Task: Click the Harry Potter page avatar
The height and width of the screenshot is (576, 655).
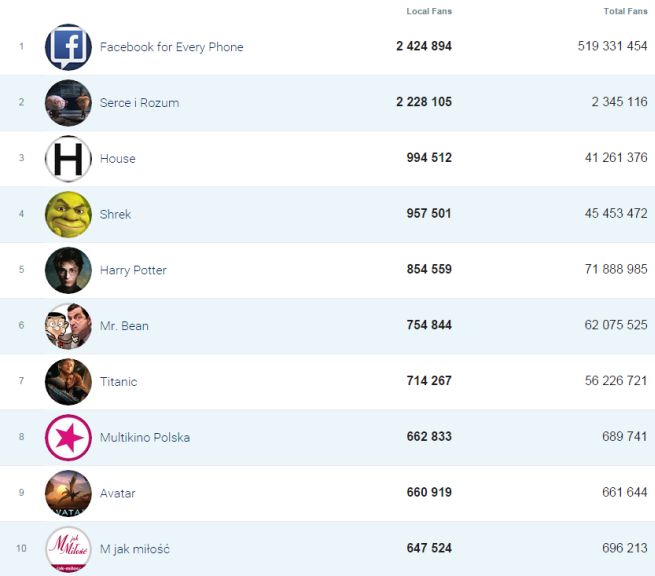Action: click(68, 270)
